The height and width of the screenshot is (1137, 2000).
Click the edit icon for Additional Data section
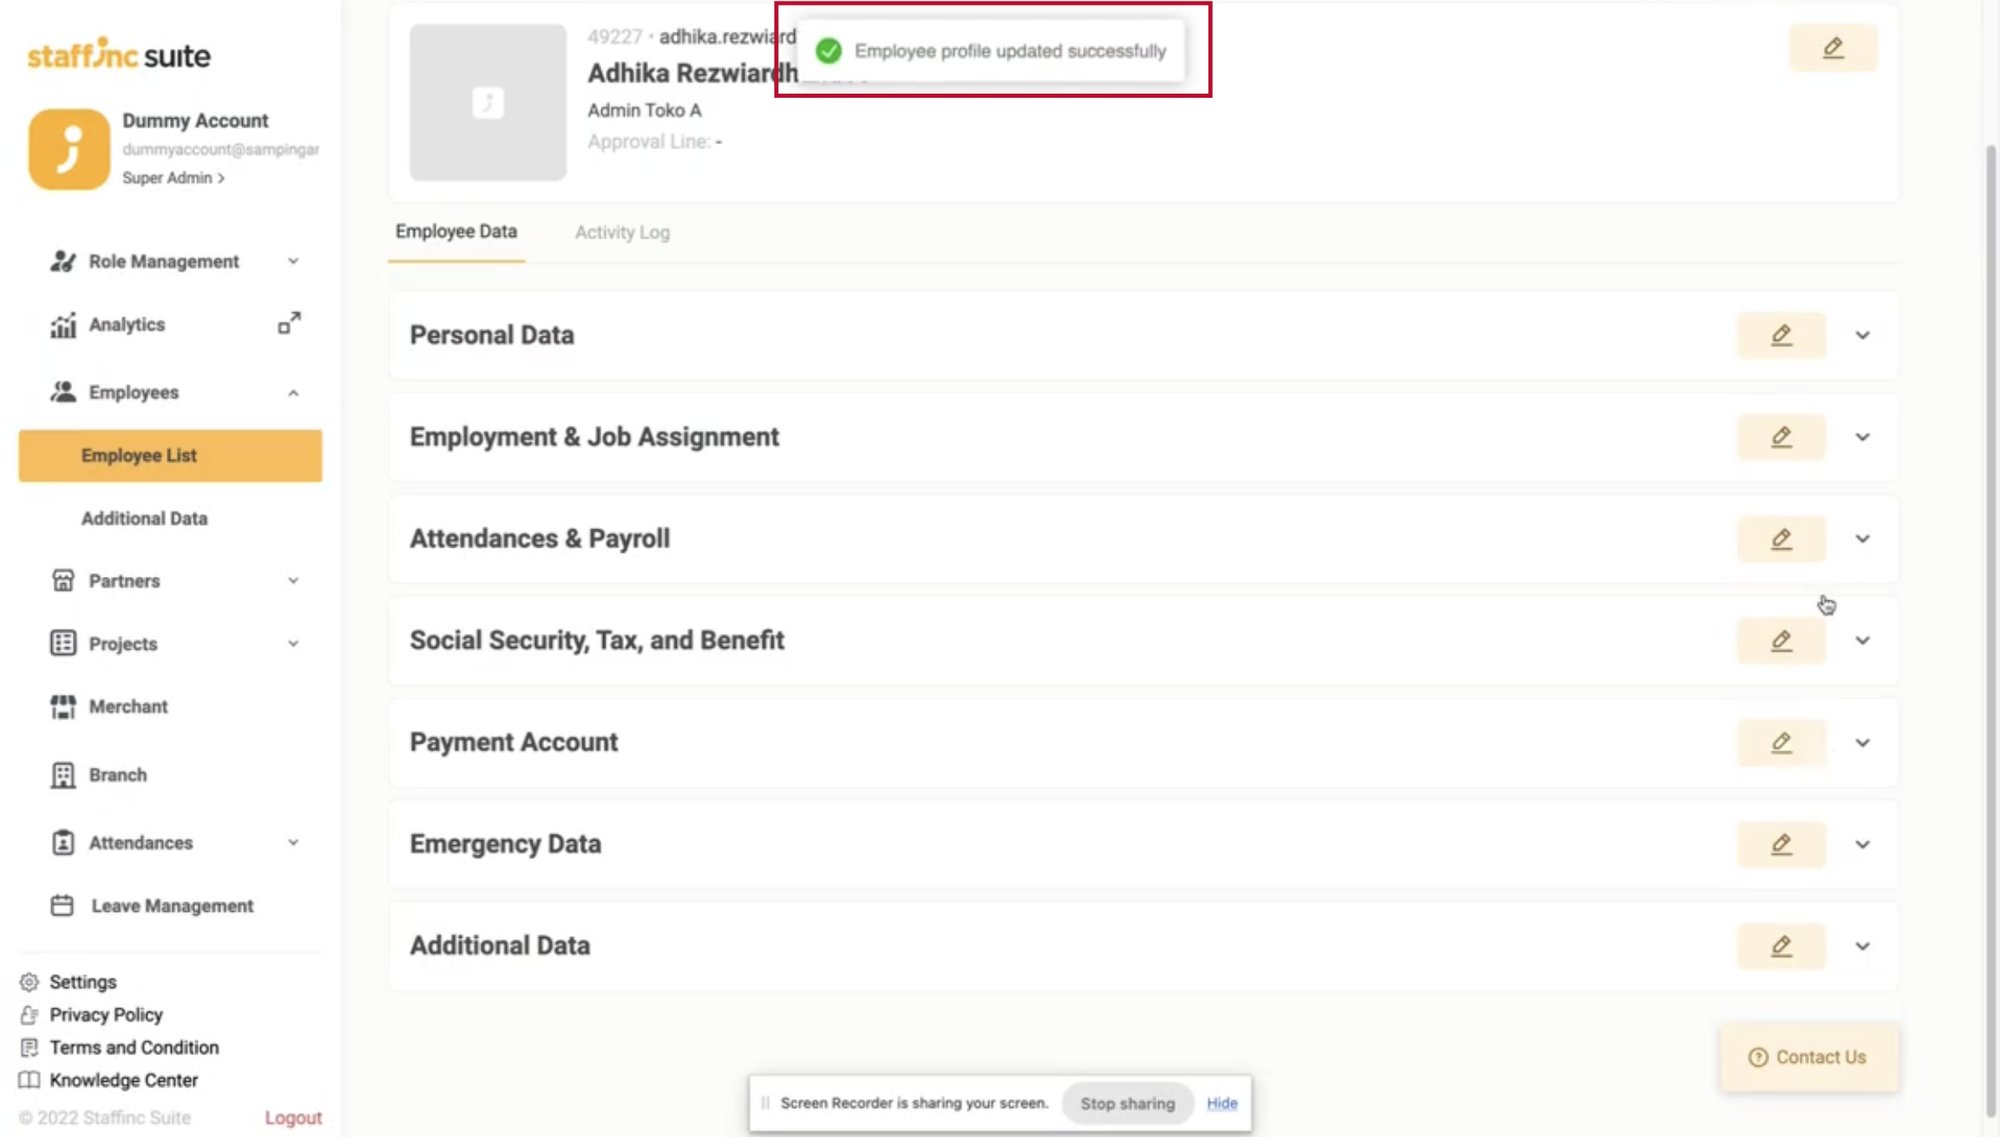[1781, 946]
